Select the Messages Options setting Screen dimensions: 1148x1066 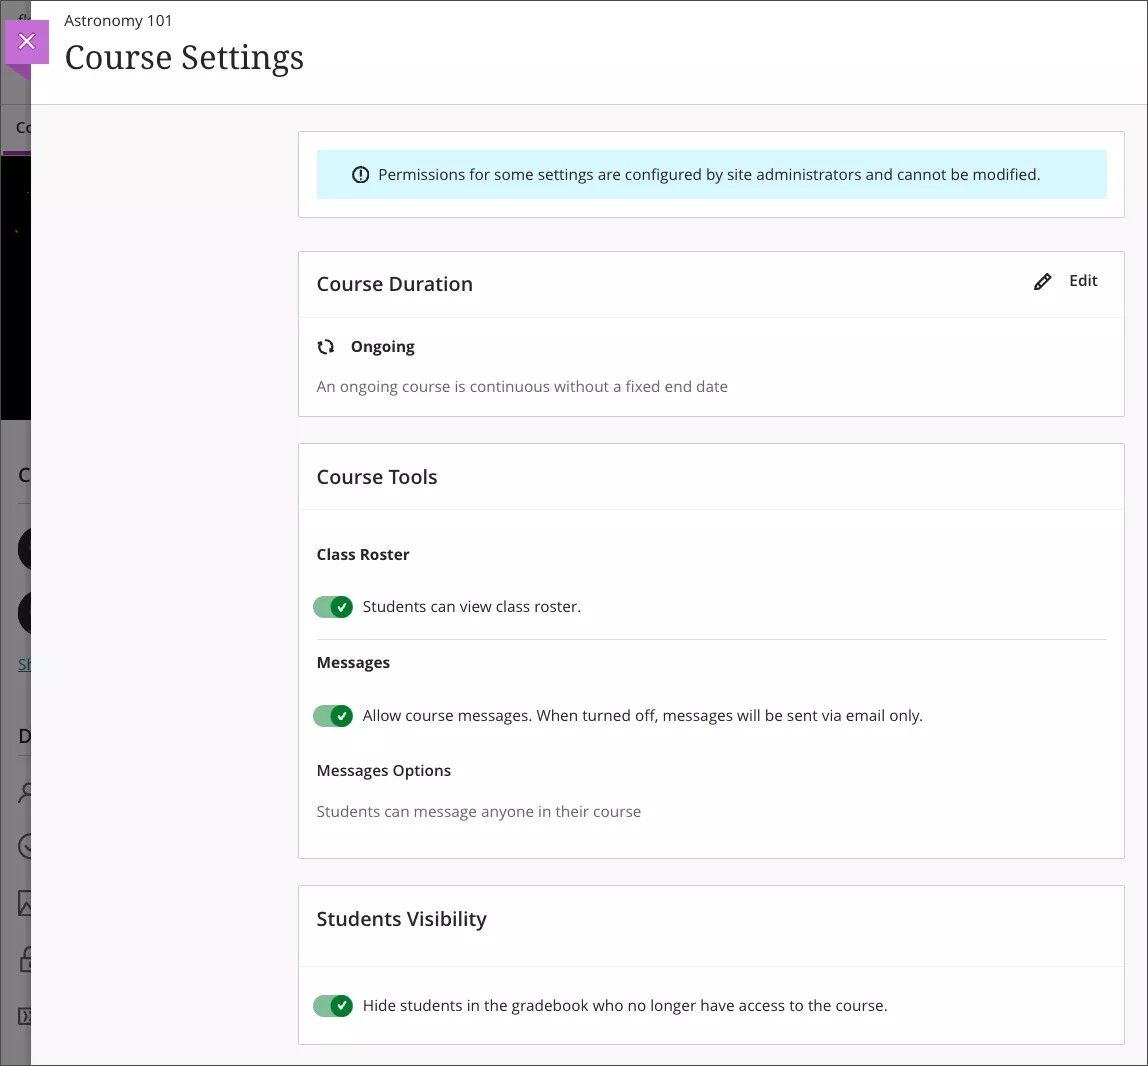383,770
